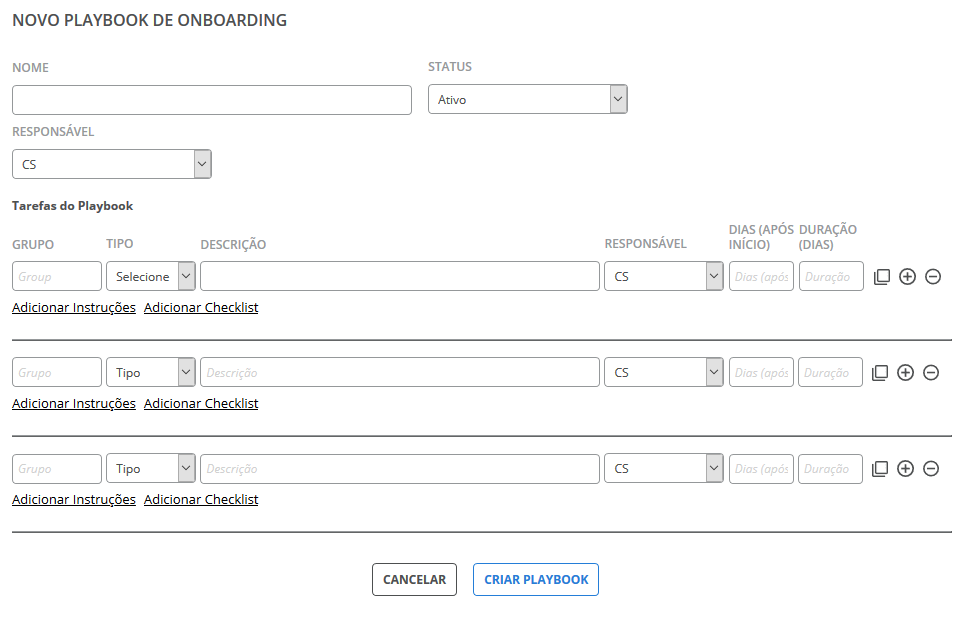This screenshot has width=972, height=618.
Task: Add a row after the first task
Action: [907, 276]
